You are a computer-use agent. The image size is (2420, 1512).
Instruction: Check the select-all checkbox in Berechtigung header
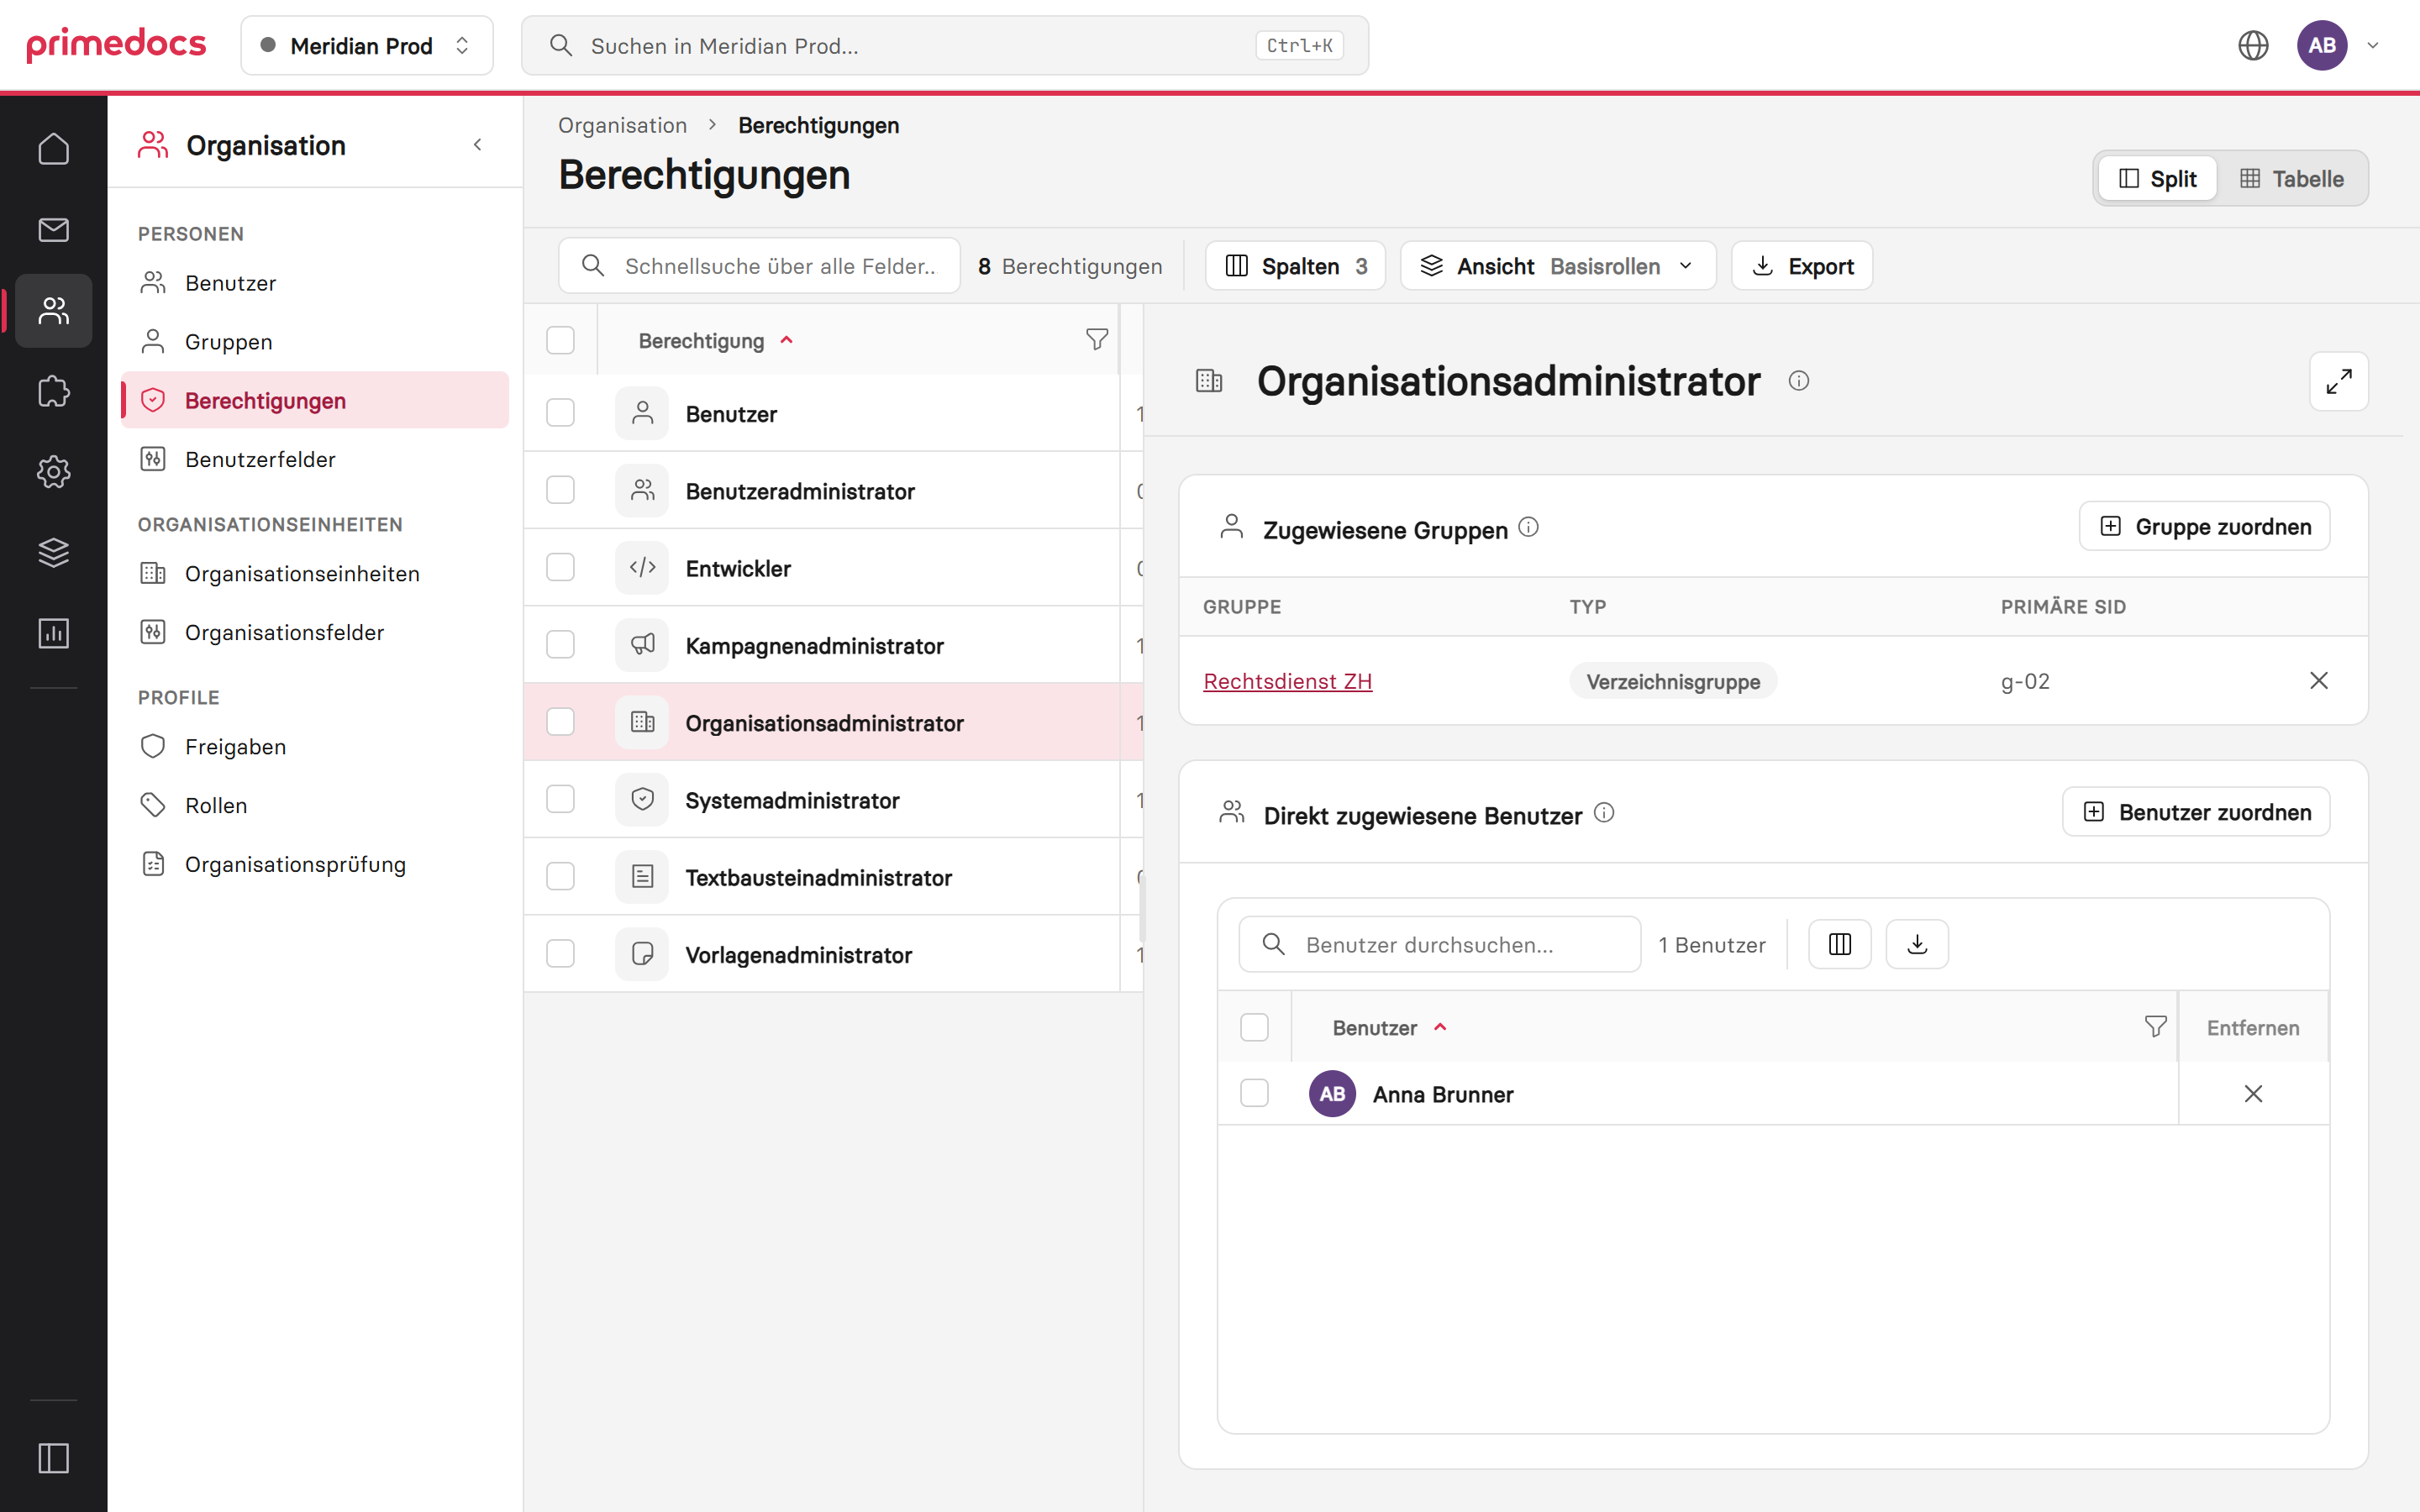point(560,340)
